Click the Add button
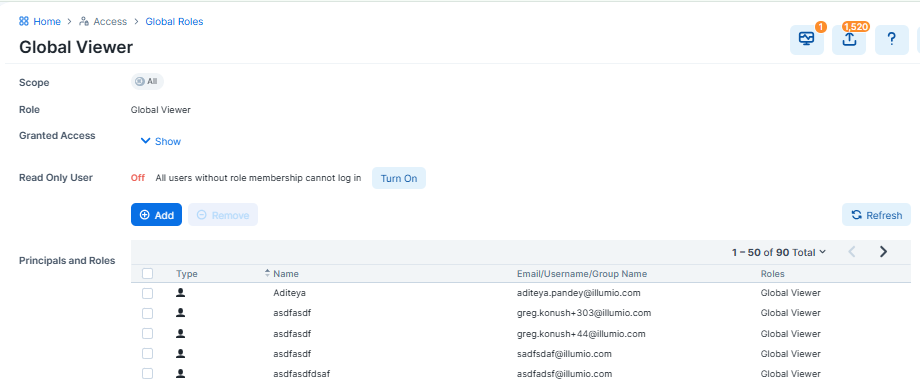The image size is (920, 380). point(156,215)
